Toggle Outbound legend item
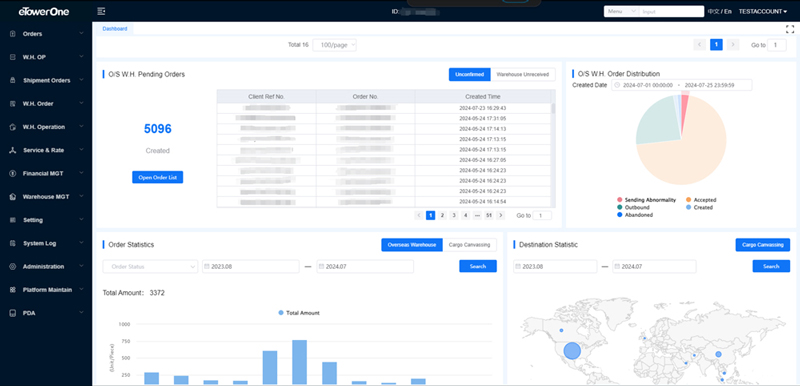The height and width of the screenshot is (386, 800). (633, 208)
